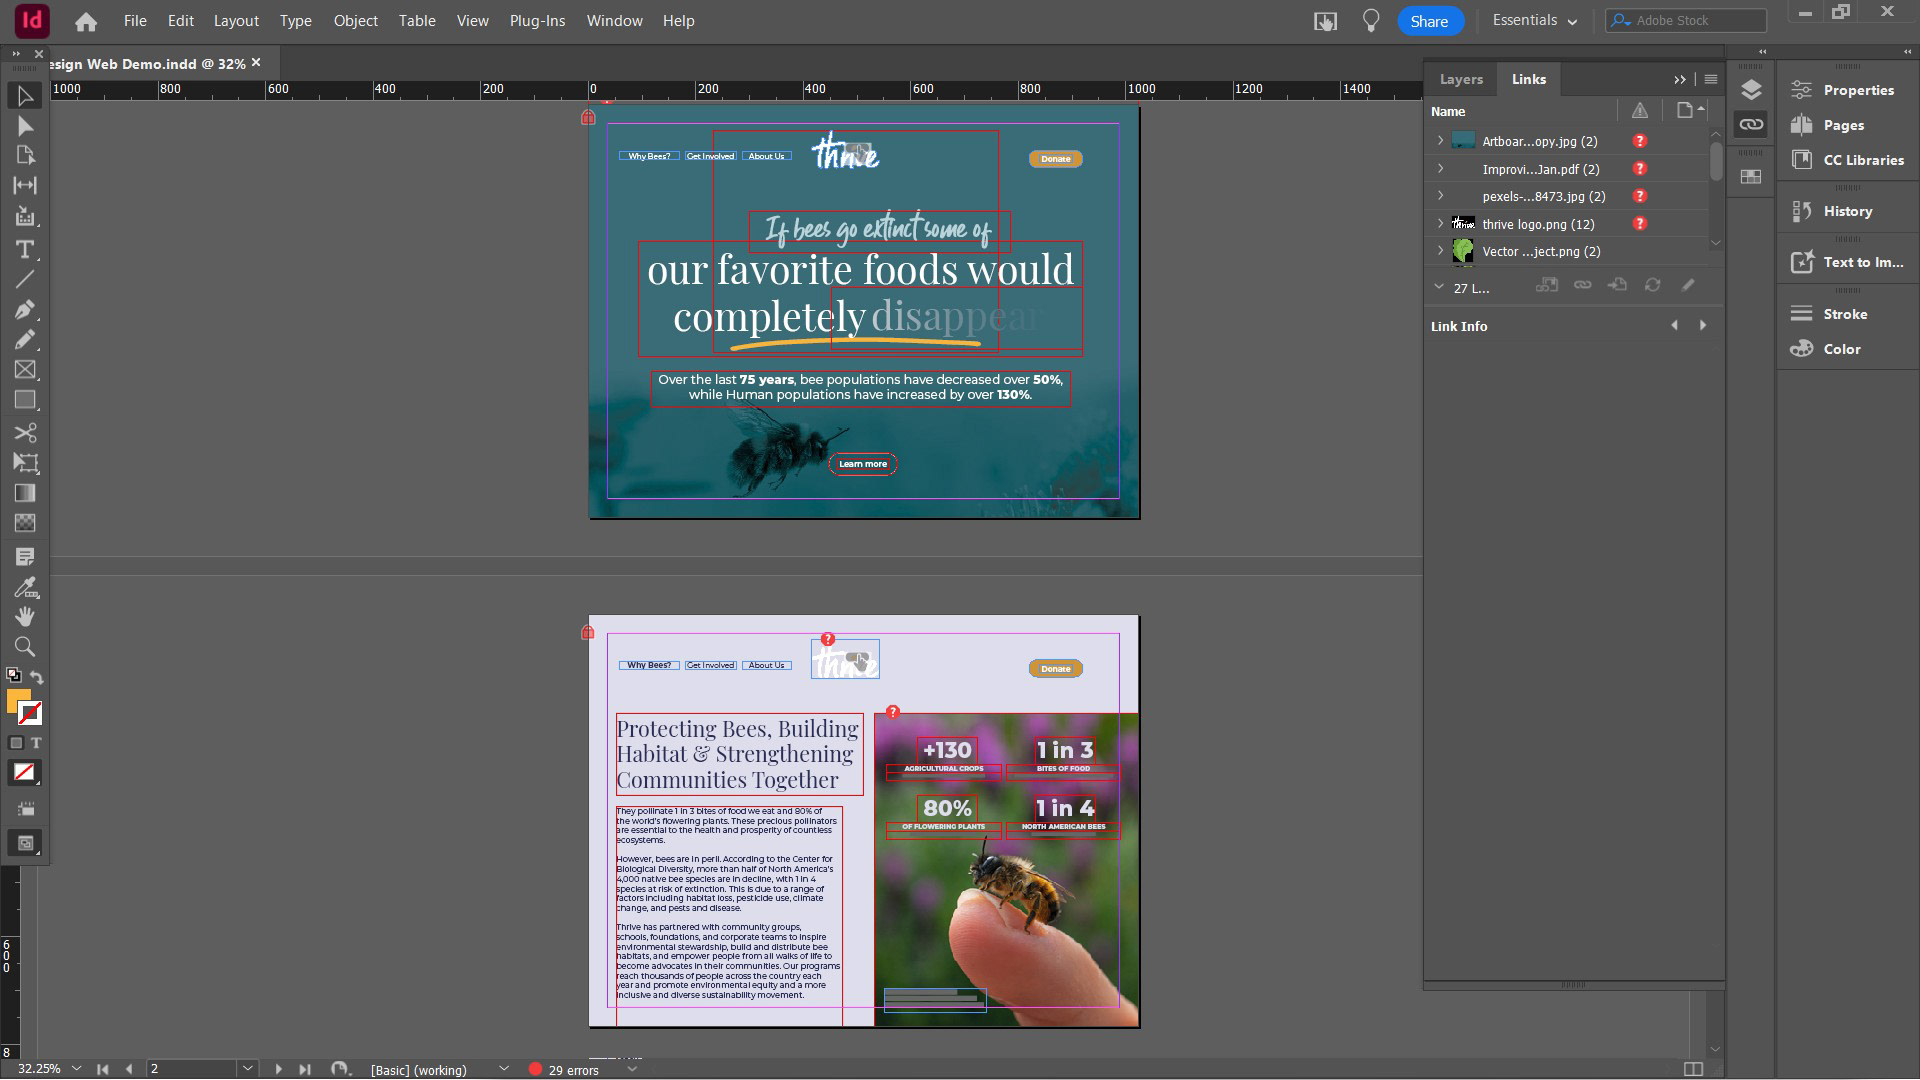Pick the Eyedropper tool

tap(25, 587)
